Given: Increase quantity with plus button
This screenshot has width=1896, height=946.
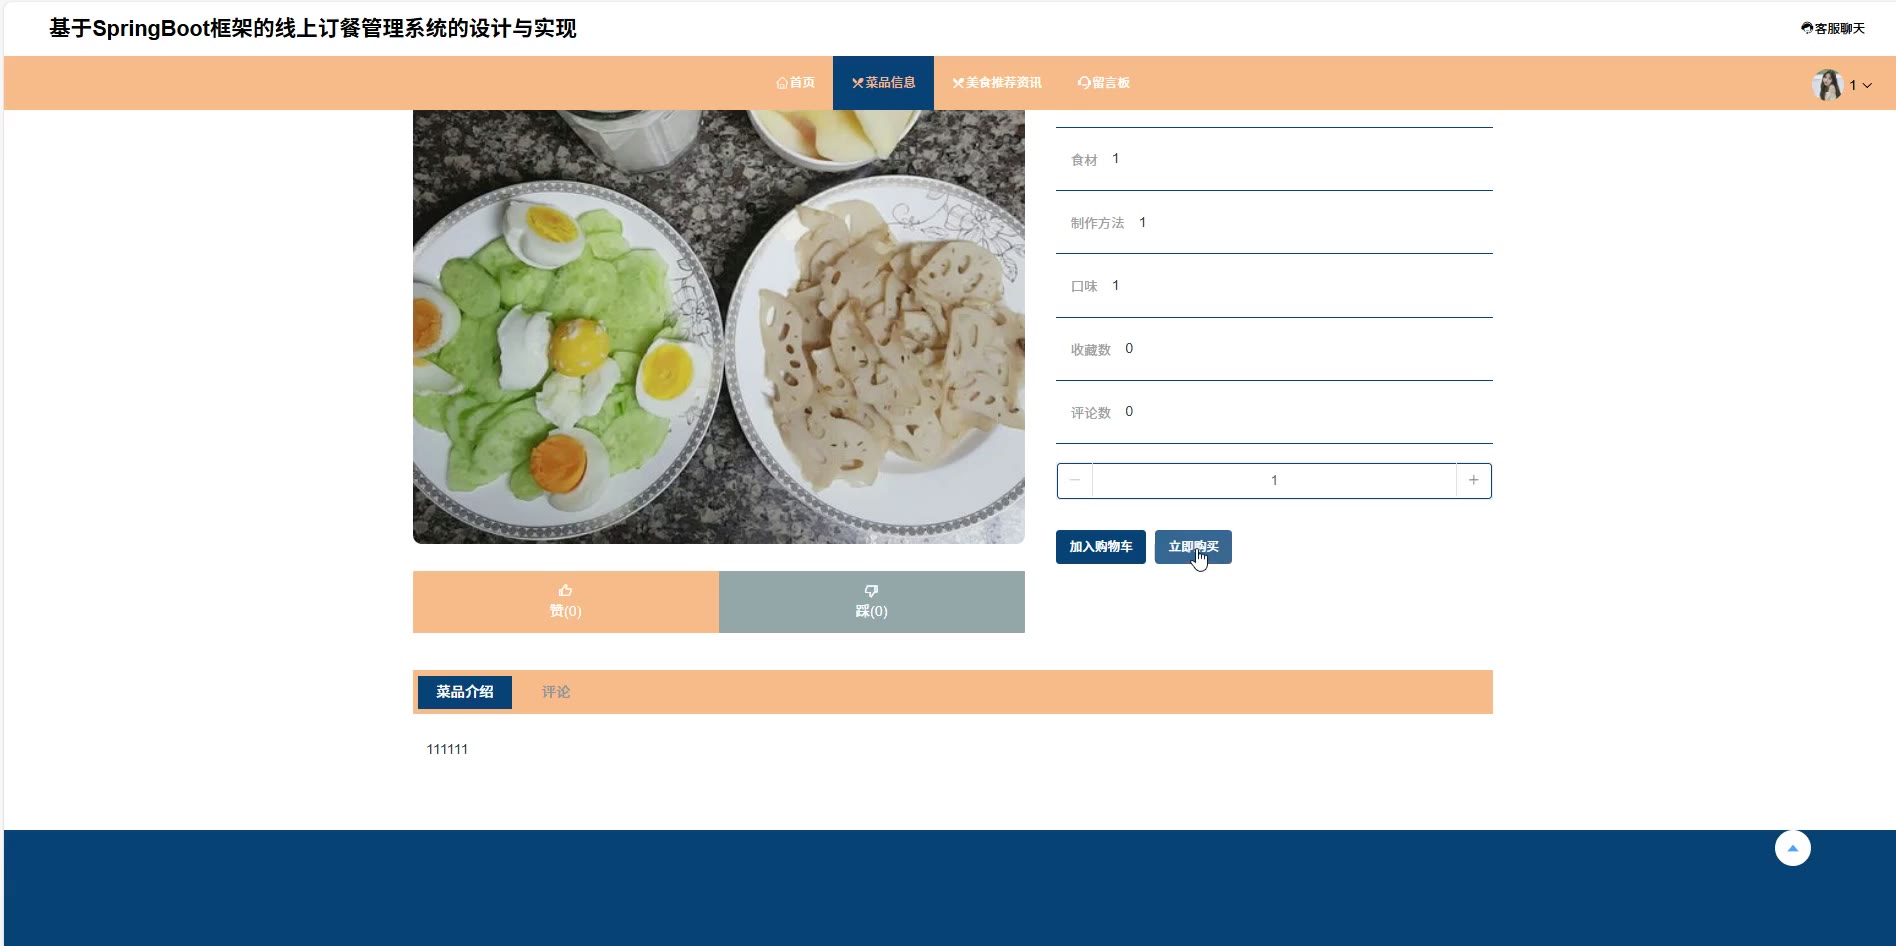Looking at the screenshot, I should [x=1473, y=481].
